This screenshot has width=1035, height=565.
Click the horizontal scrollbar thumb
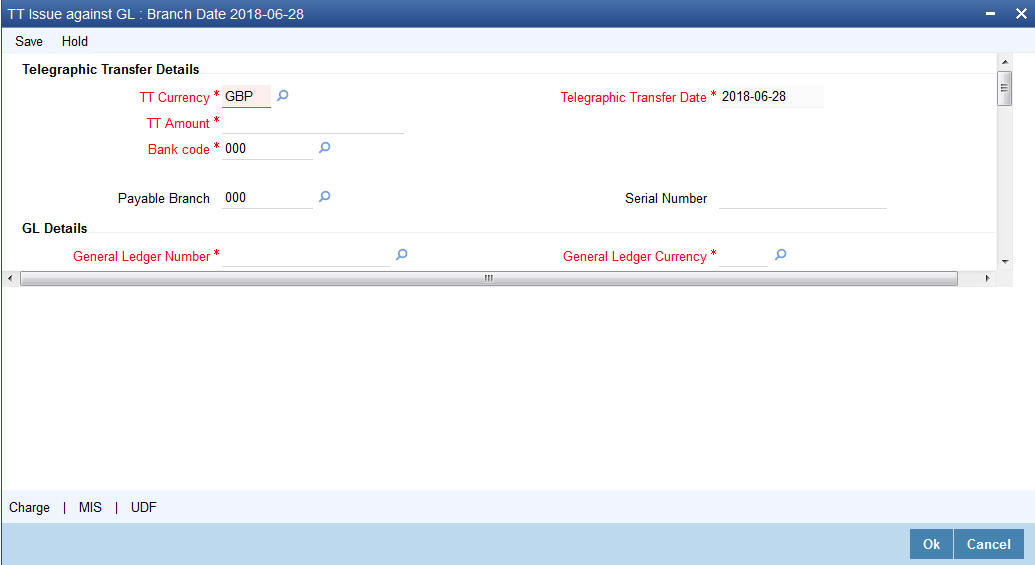point(488,279)
